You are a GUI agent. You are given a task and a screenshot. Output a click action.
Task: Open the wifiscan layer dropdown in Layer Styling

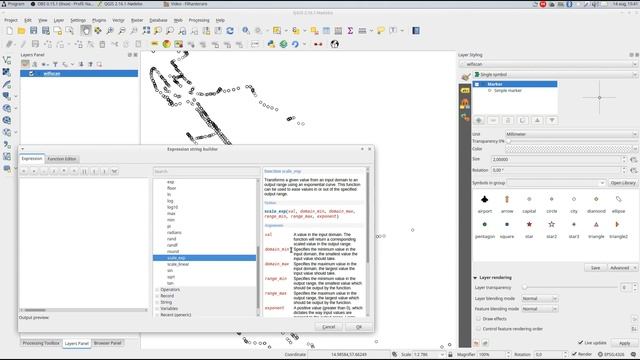click(x=548, y=64)
